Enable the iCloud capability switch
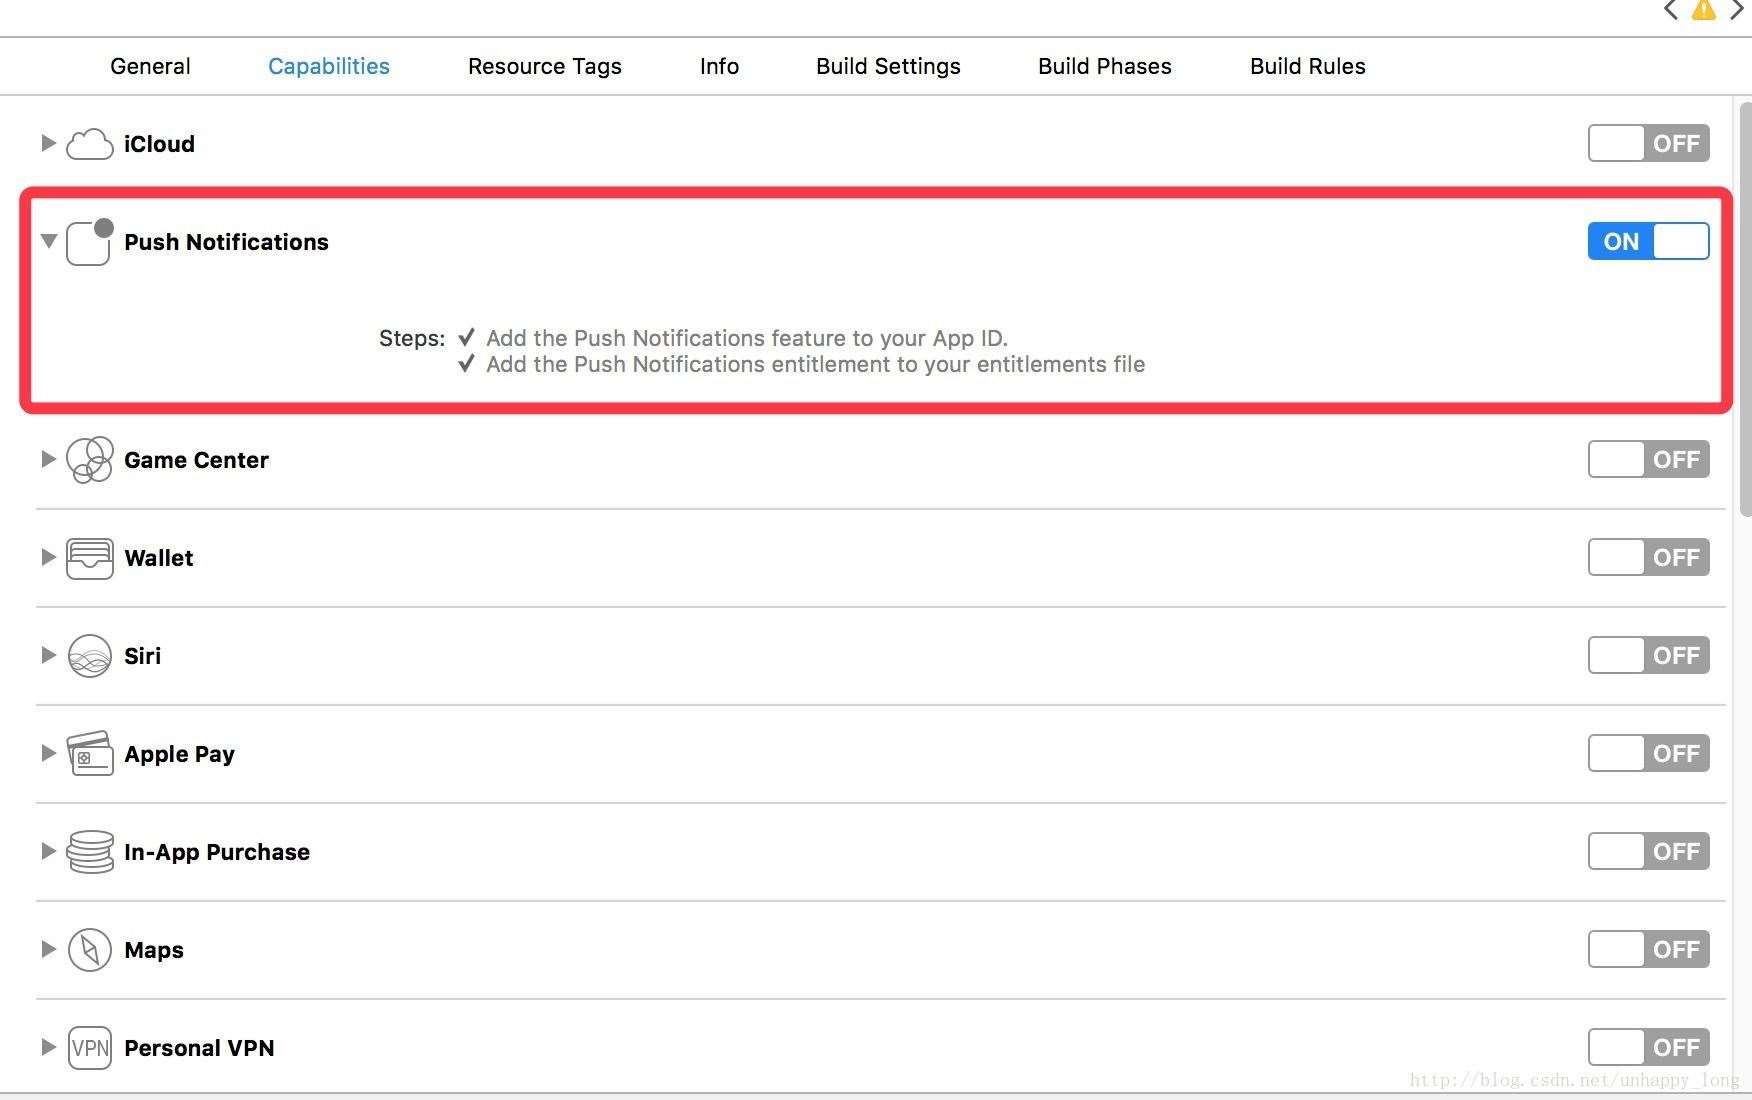This screenshot has height=1100, width=1752. click(1648, 144)
